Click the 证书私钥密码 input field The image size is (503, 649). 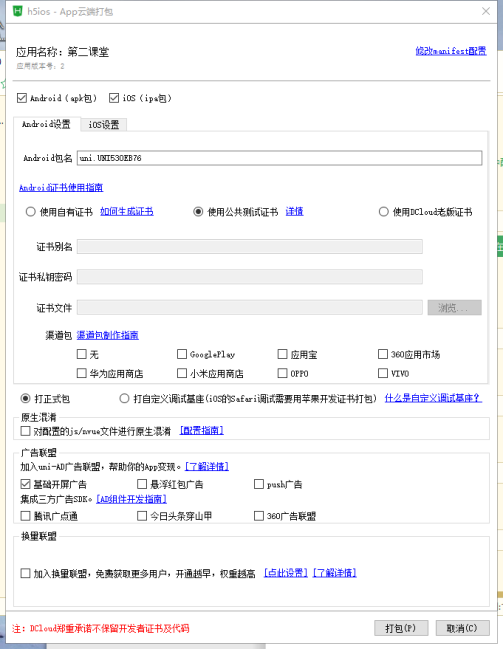pyautogui.click(x=250, y=277)
